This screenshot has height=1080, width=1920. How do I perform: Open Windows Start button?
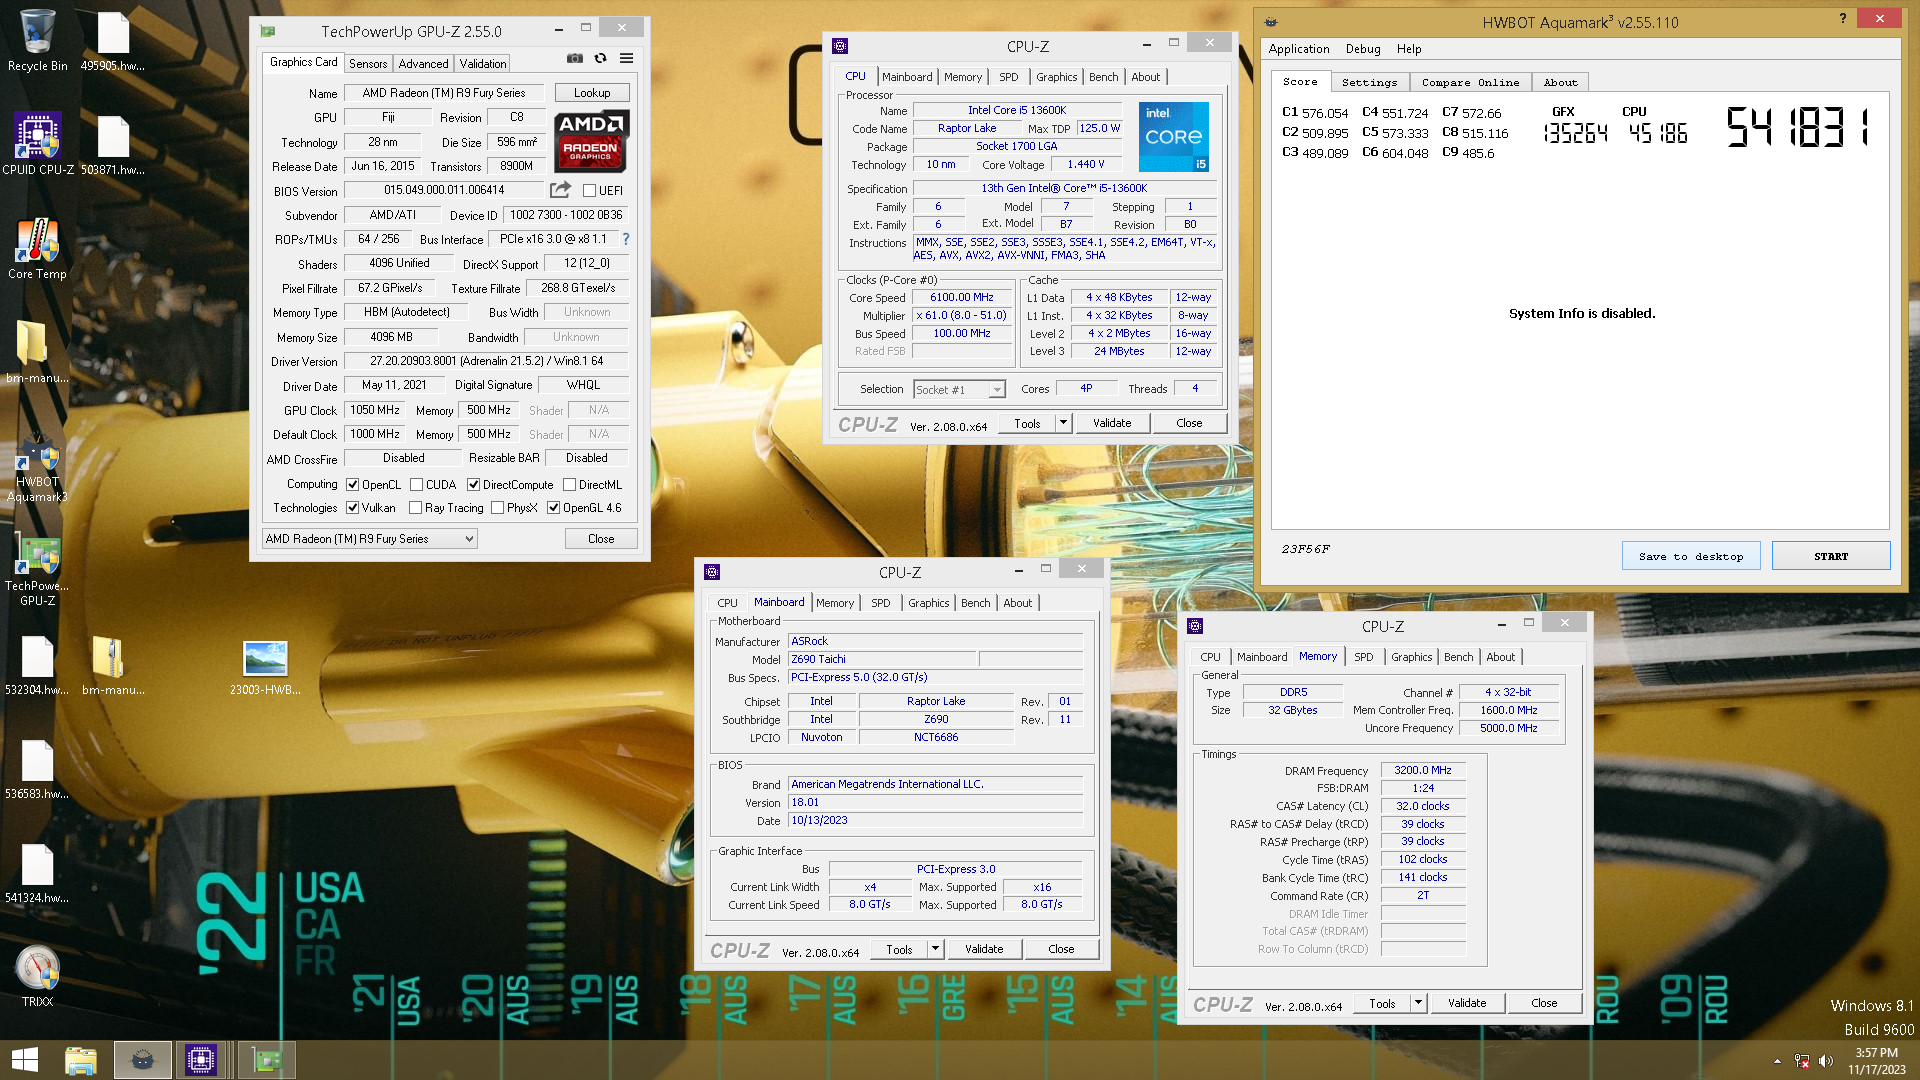tap(25, 1060)
